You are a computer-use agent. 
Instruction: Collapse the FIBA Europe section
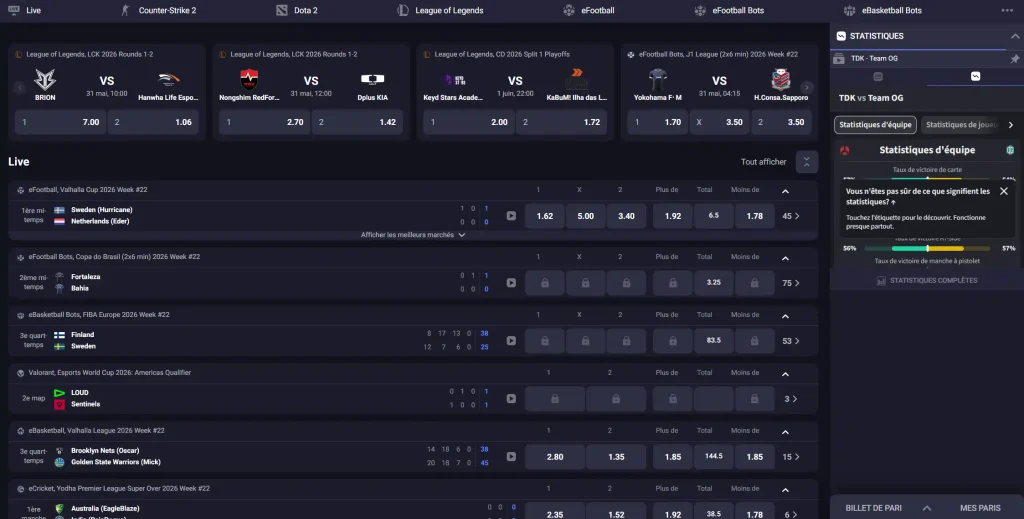pyautogui.click(x=786, y=316)
